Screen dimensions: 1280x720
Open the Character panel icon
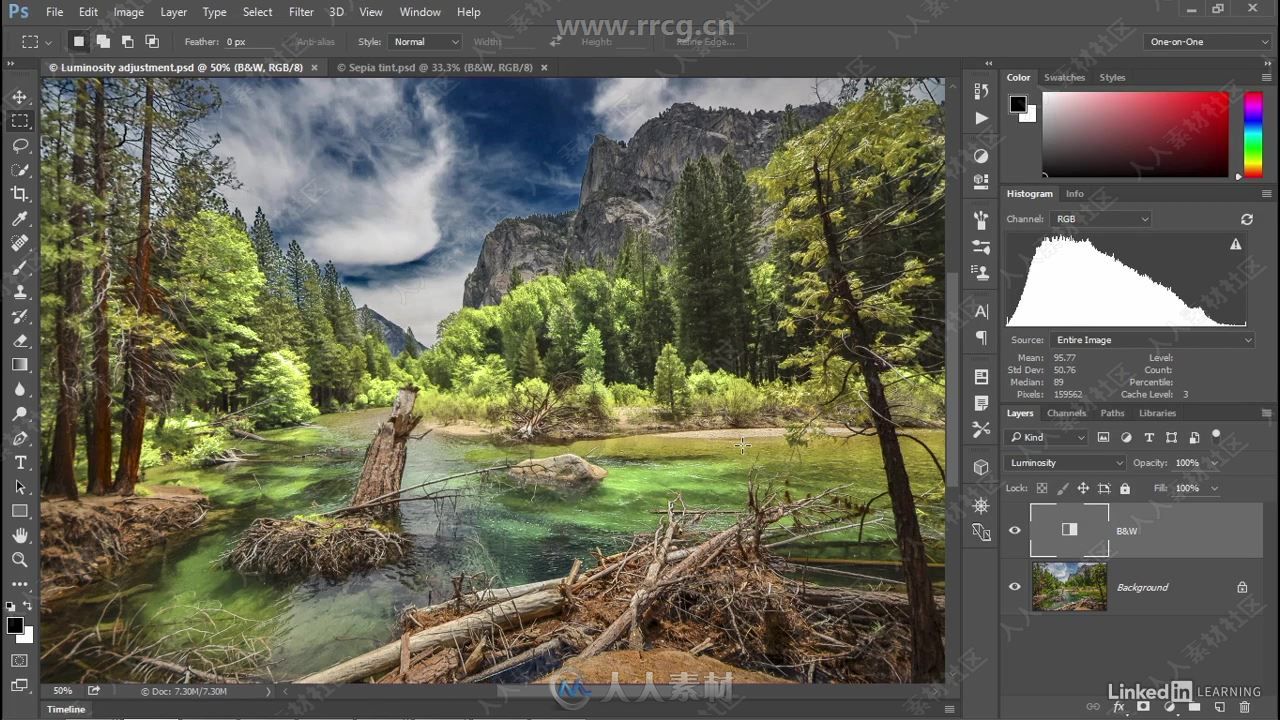click(981, 312)
